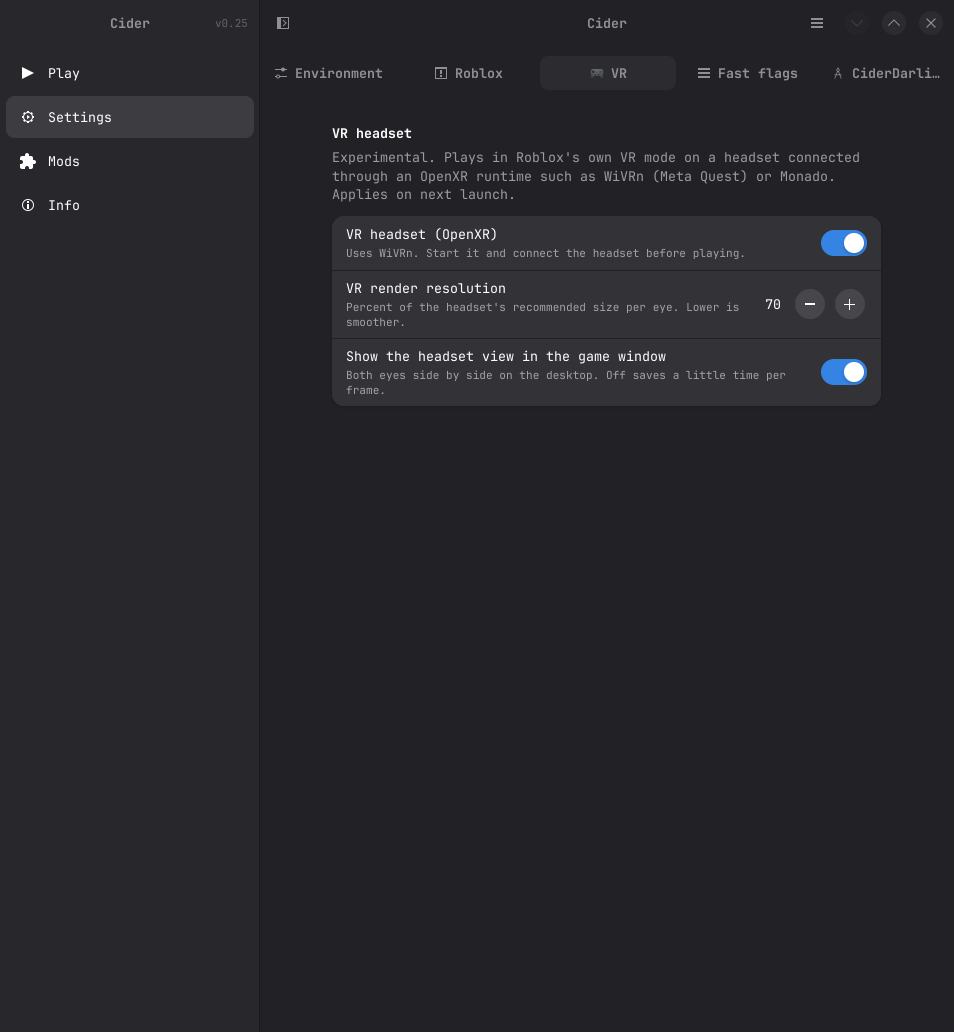Select the VR tab
Viewport: 954px width, 1032px height.
pos(608,73)
